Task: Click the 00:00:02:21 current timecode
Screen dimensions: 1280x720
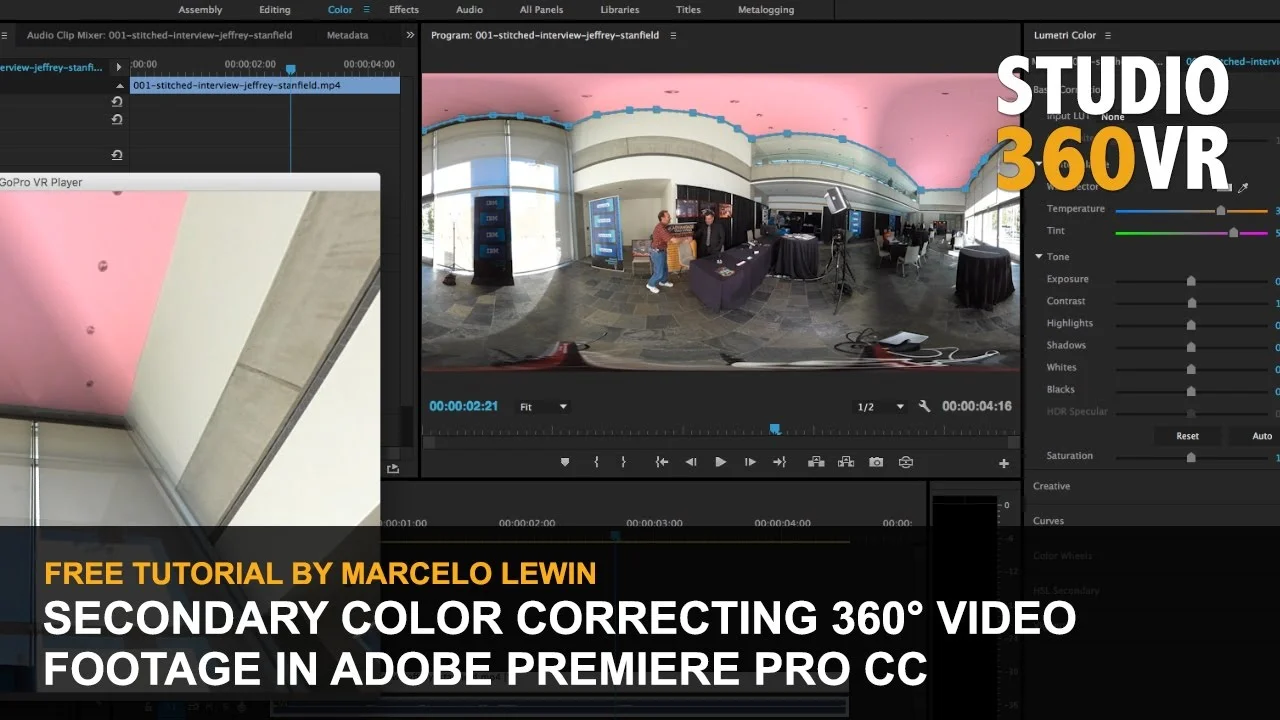Action: pyautogui.click(x=464, y=406)
